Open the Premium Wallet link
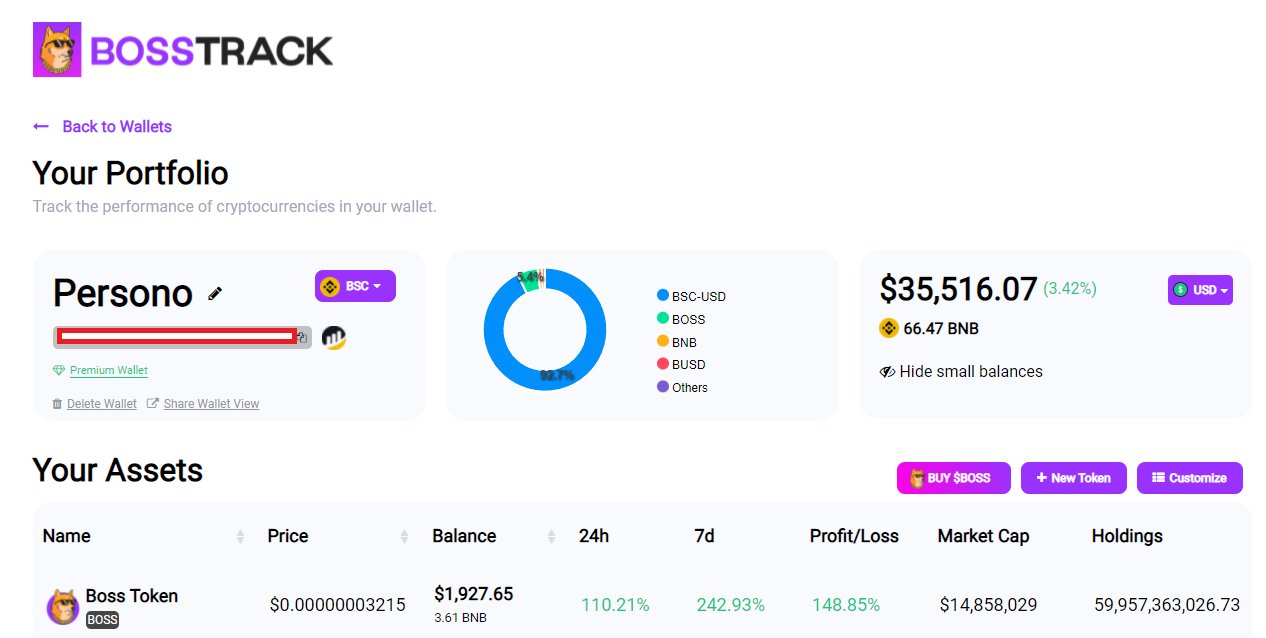Viewport: 1266px width, 638px height. (109, 370)
